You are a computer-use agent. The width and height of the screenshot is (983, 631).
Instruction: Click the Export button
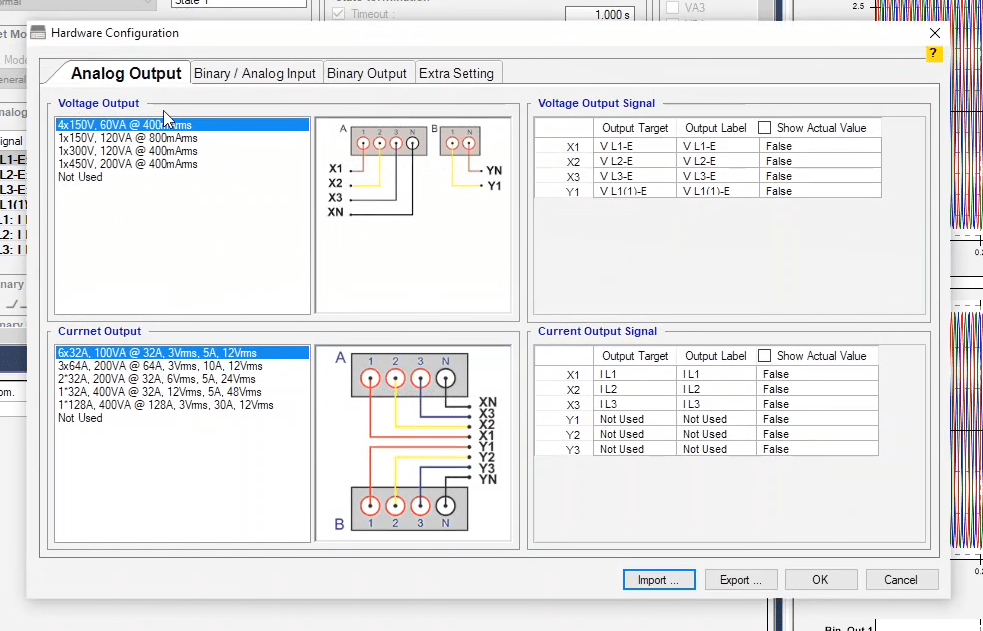click(x=740, y=580)
